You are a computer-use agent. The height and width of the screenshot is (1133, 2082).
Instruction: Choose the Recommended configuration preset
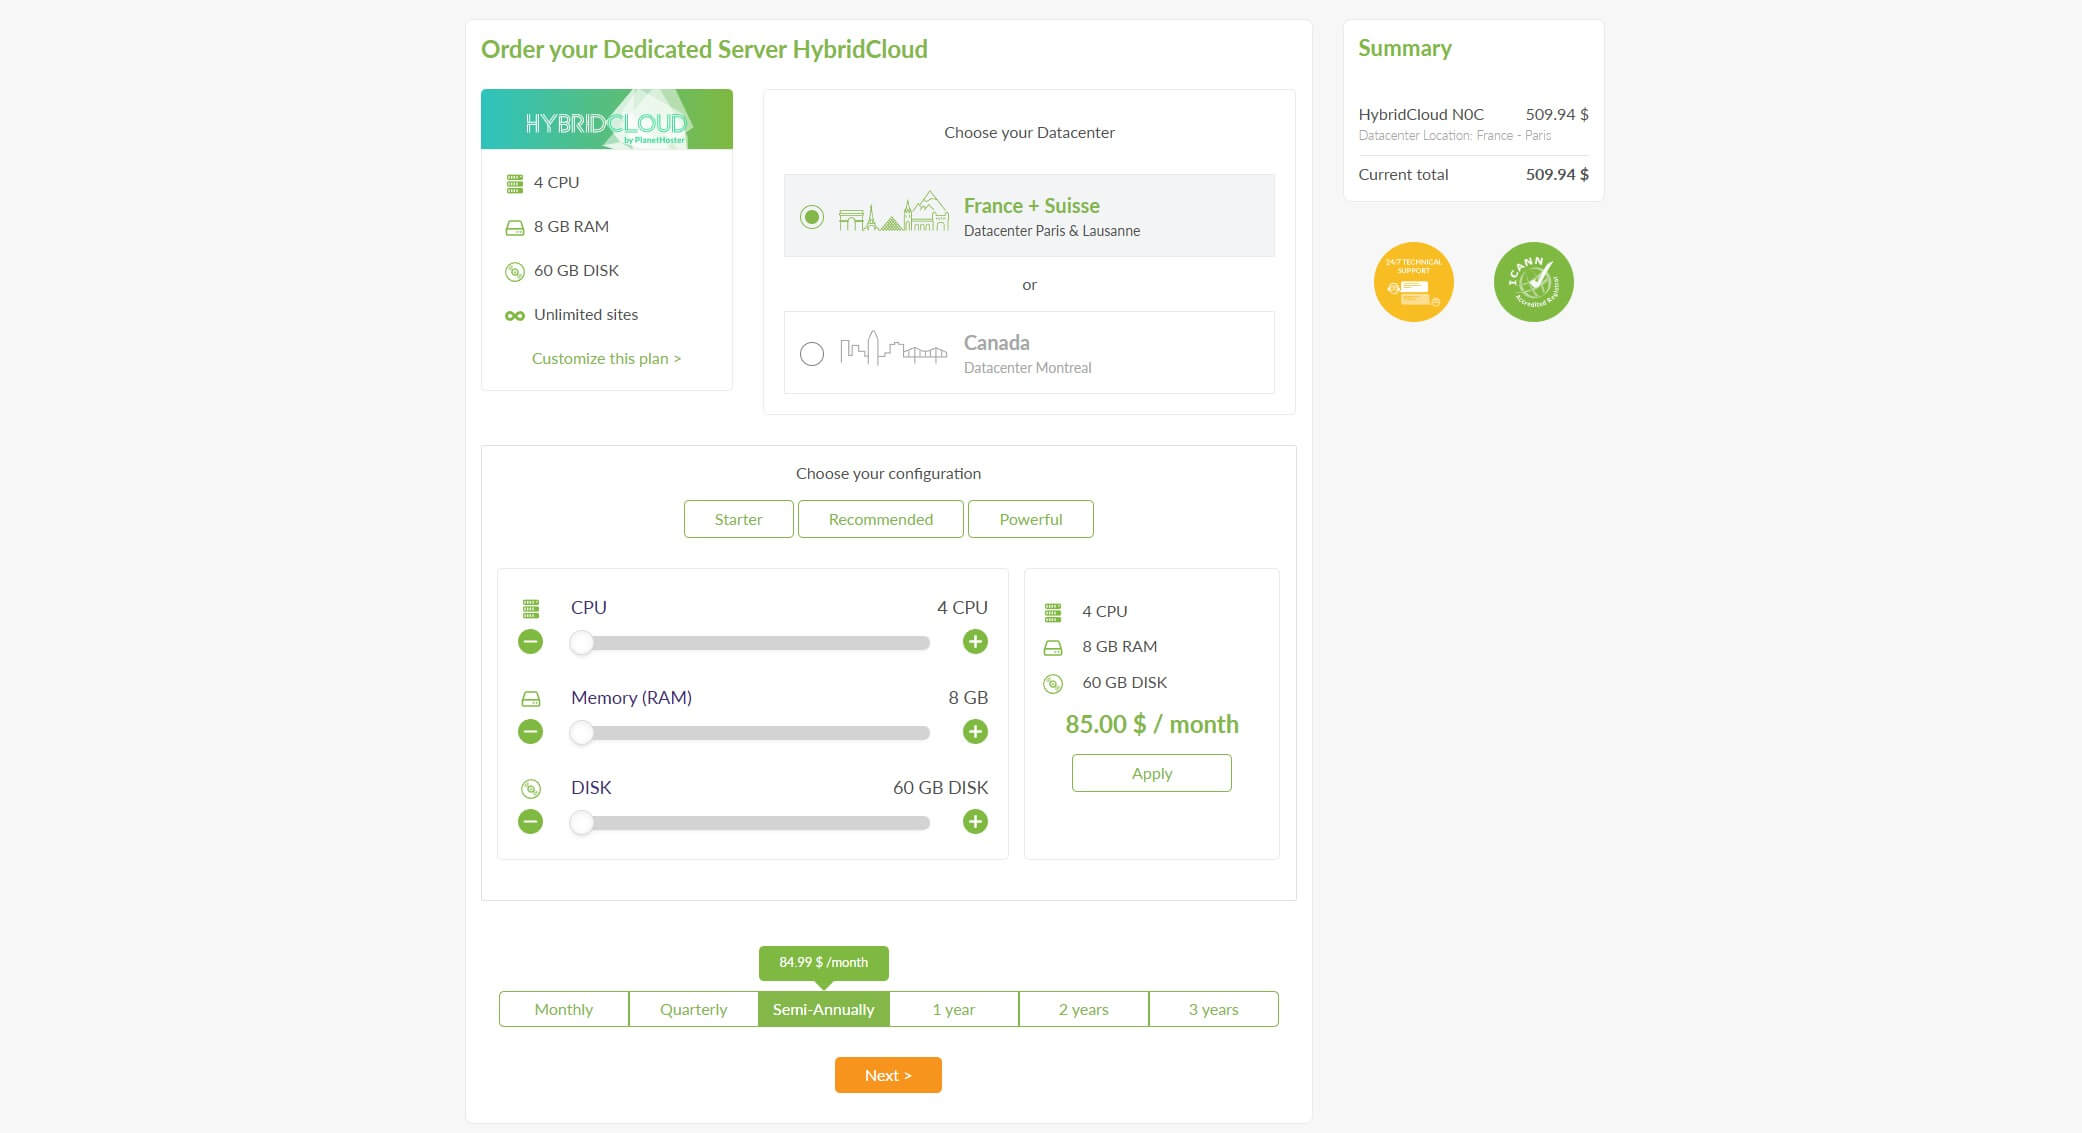[880, 519]
